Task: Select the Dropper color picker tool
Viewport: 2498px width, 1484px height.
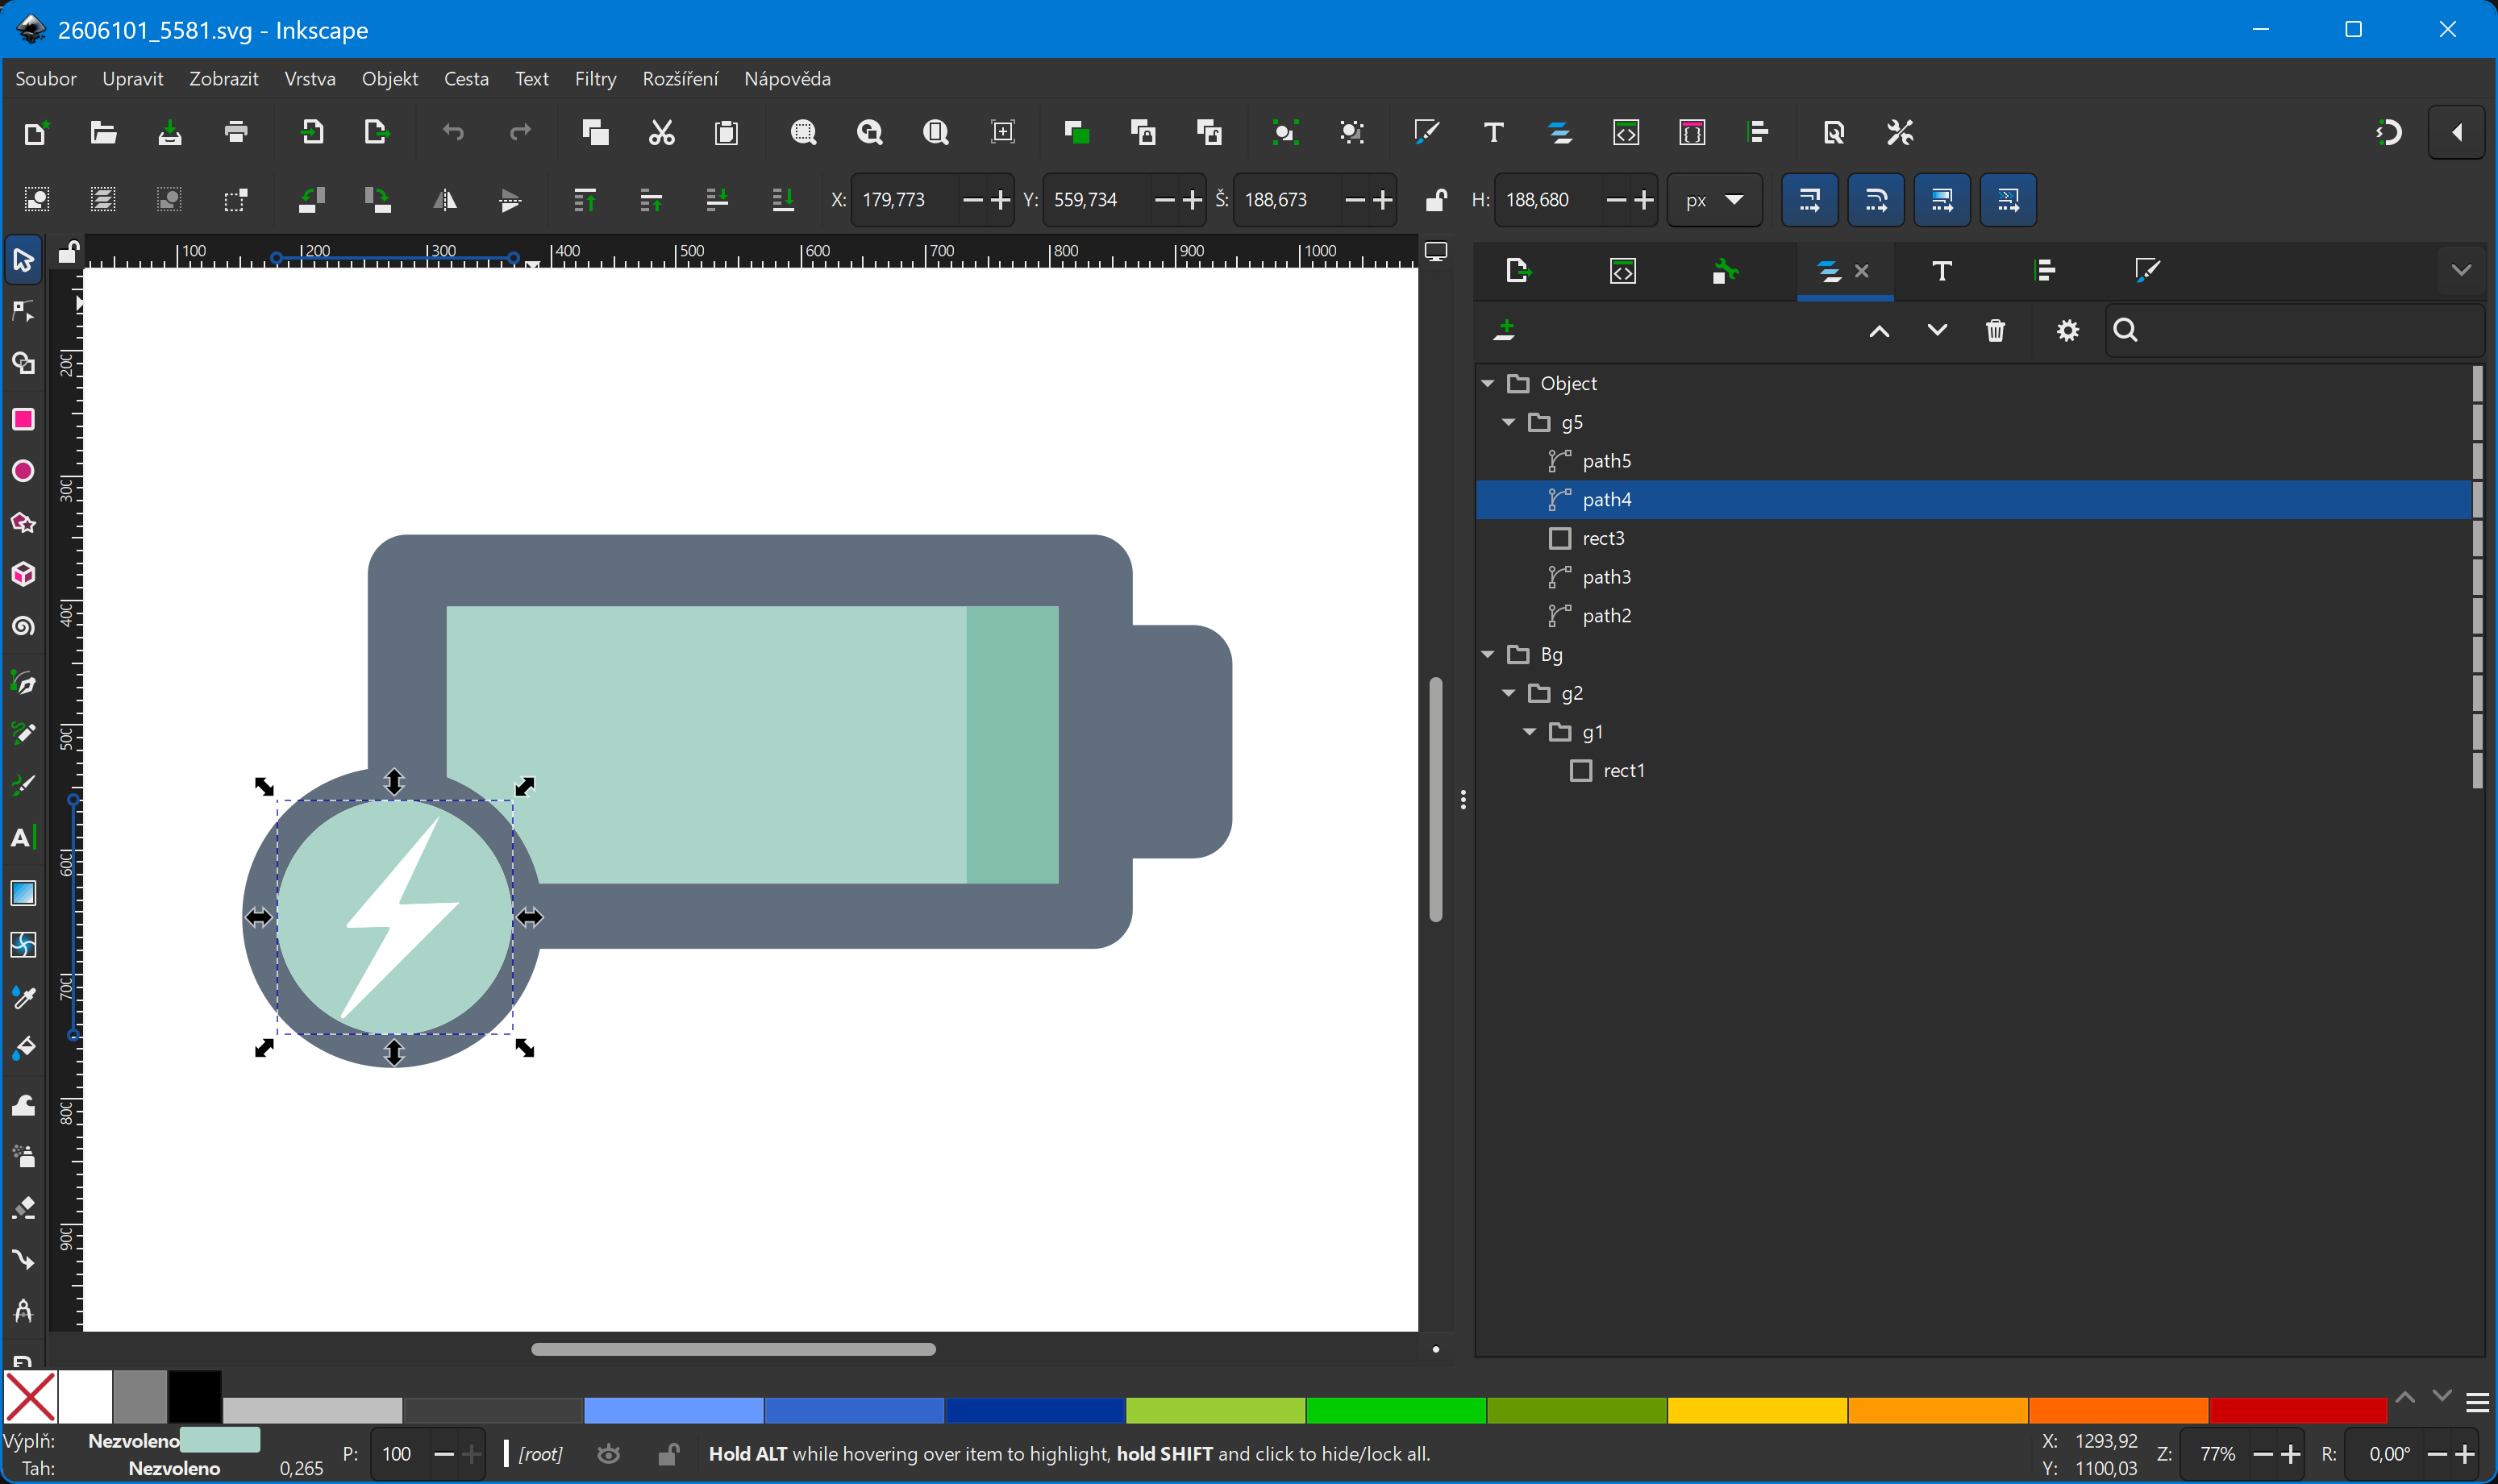Action: (x=23, y=997)
